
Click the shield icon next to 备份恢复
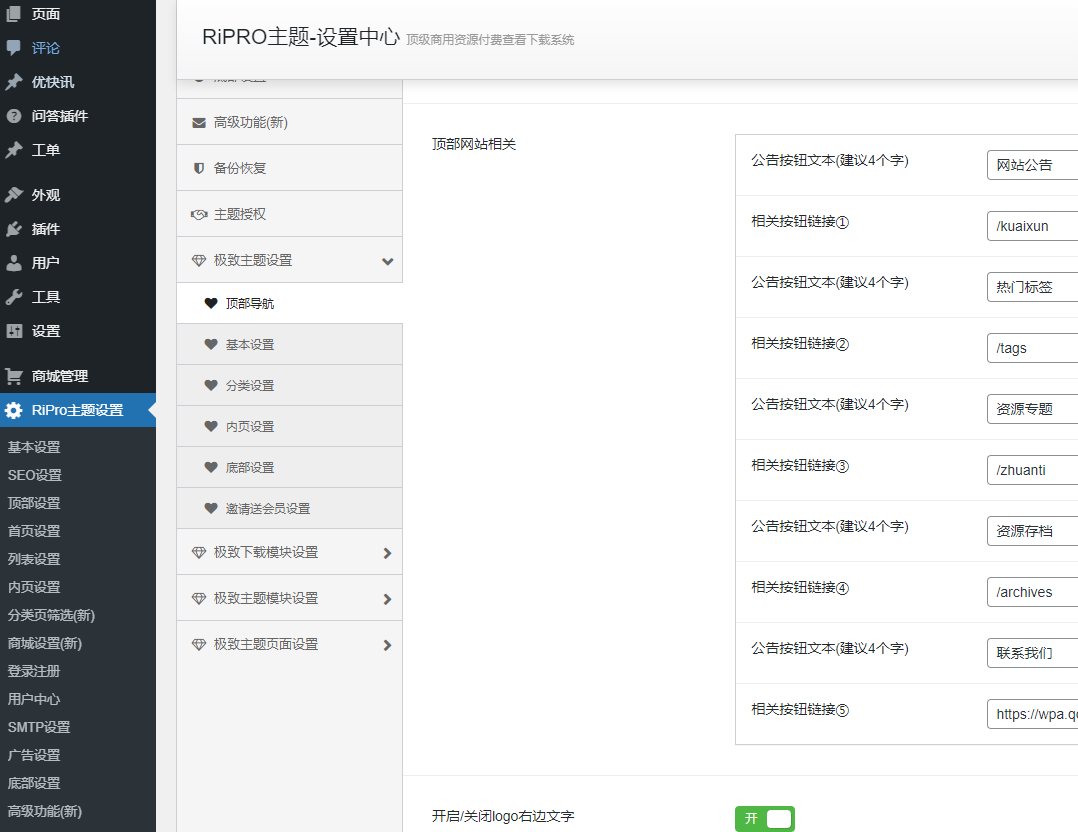tap(198, 168)
